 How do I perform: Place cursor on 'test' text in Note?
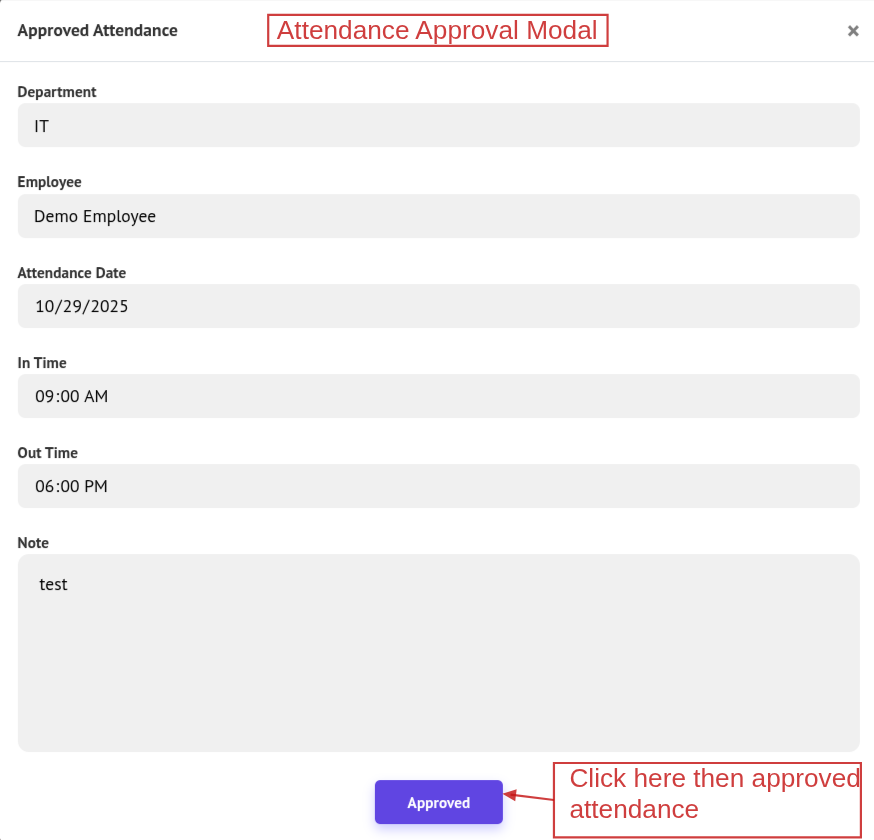[54, 584]
